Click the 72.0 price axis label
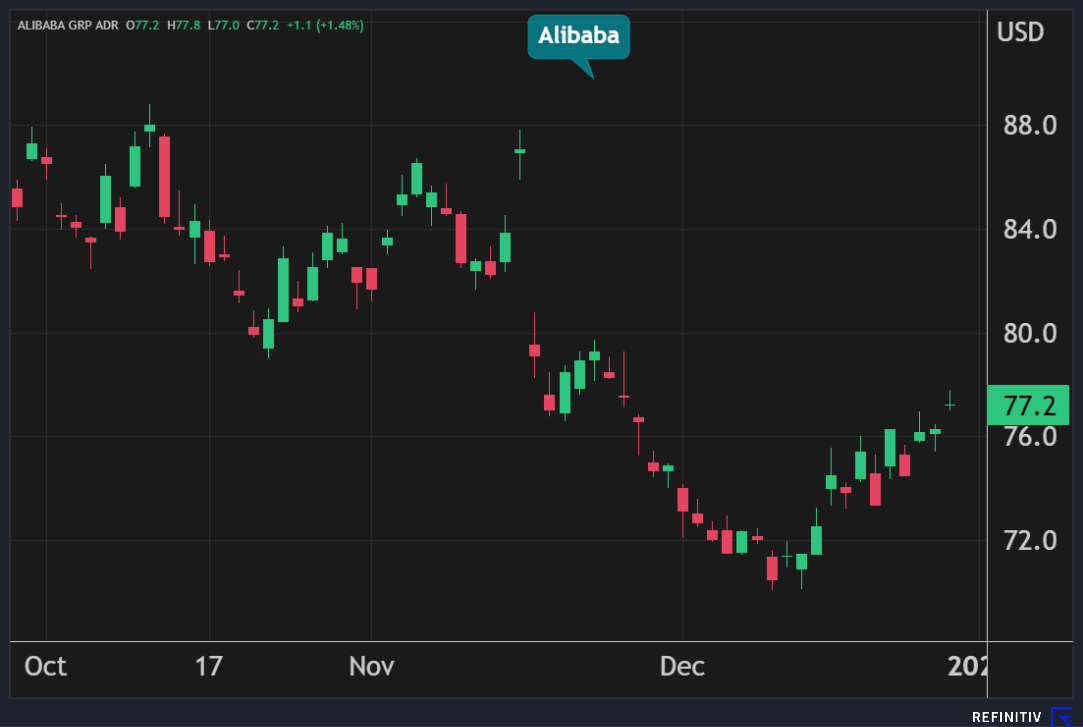 click(x=1030, y=541)
